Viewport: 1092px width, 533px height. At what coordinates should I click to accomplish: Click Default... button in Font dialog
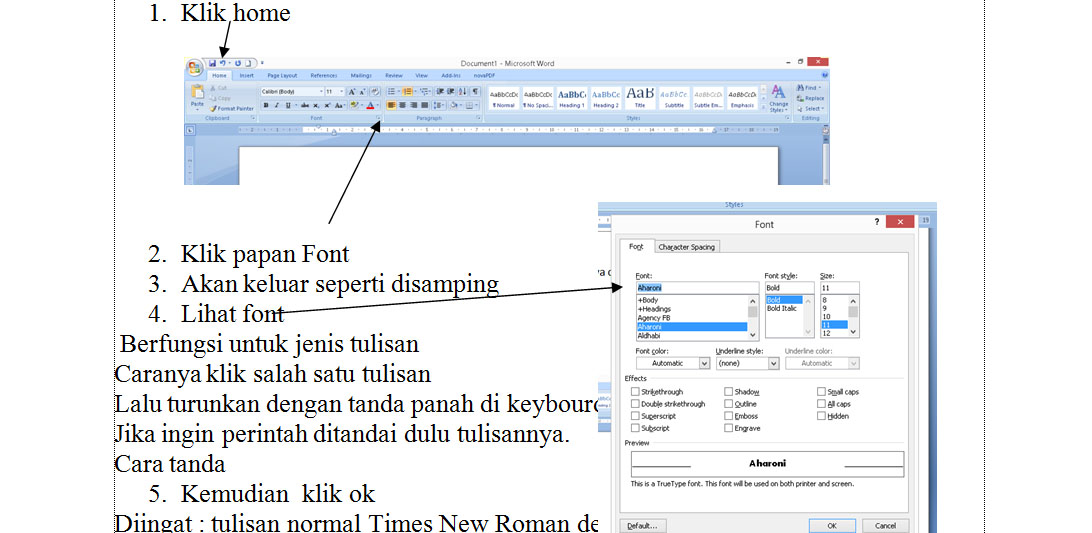pyautogui.click(x=642, y=525)
